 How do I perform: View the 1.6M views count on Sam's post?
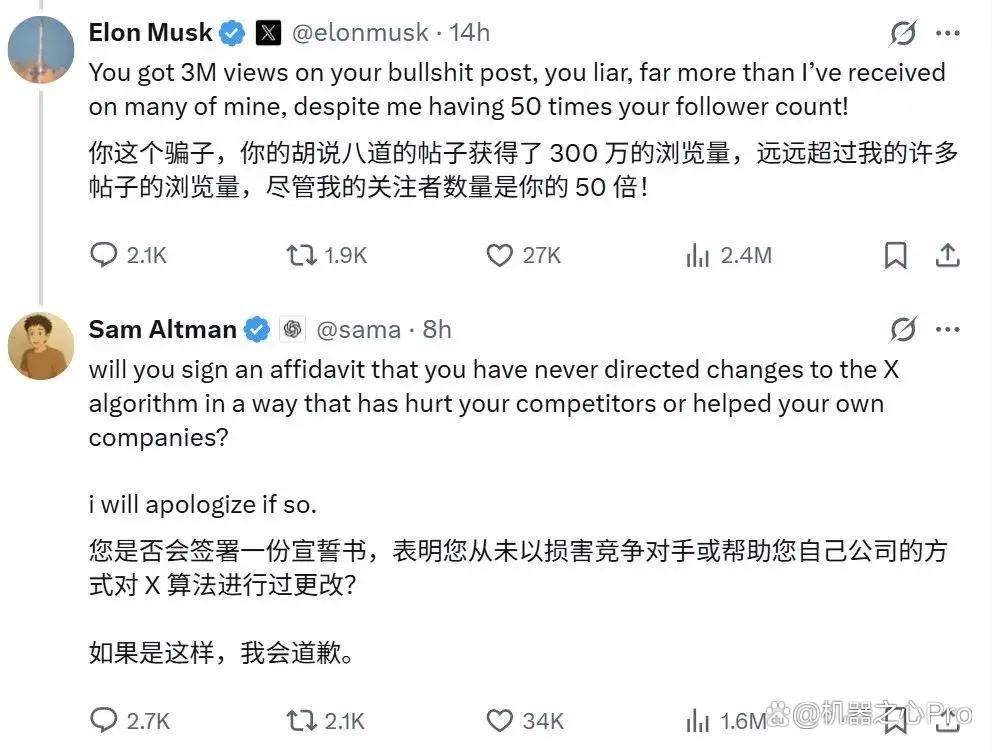click(x=726, y=721)
